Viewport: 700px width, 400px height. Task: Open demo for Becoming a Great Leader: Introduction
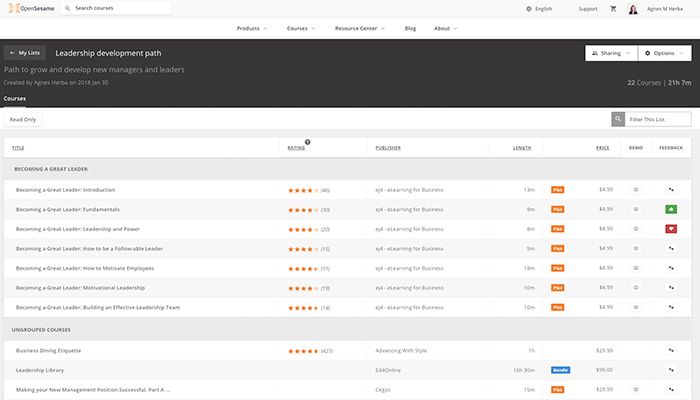tap(636, 189)
